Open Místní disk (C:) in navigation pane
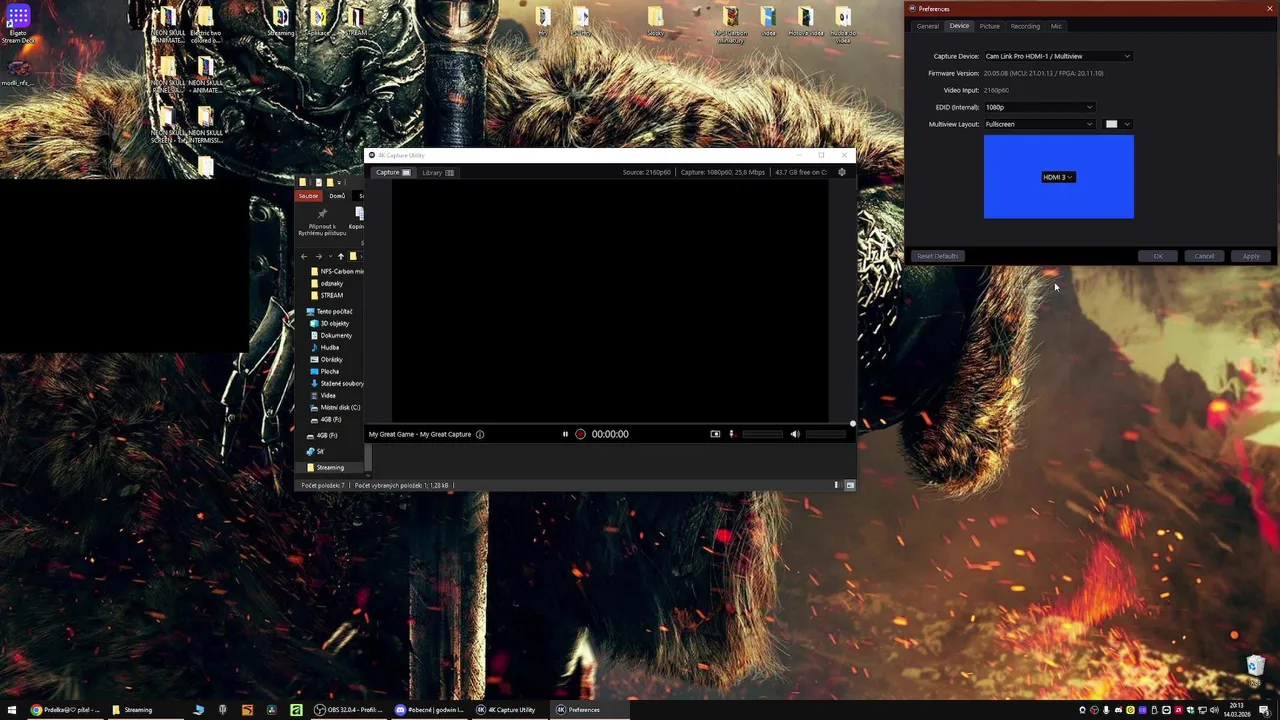The image size is (1280, 720). click(335, 407)
